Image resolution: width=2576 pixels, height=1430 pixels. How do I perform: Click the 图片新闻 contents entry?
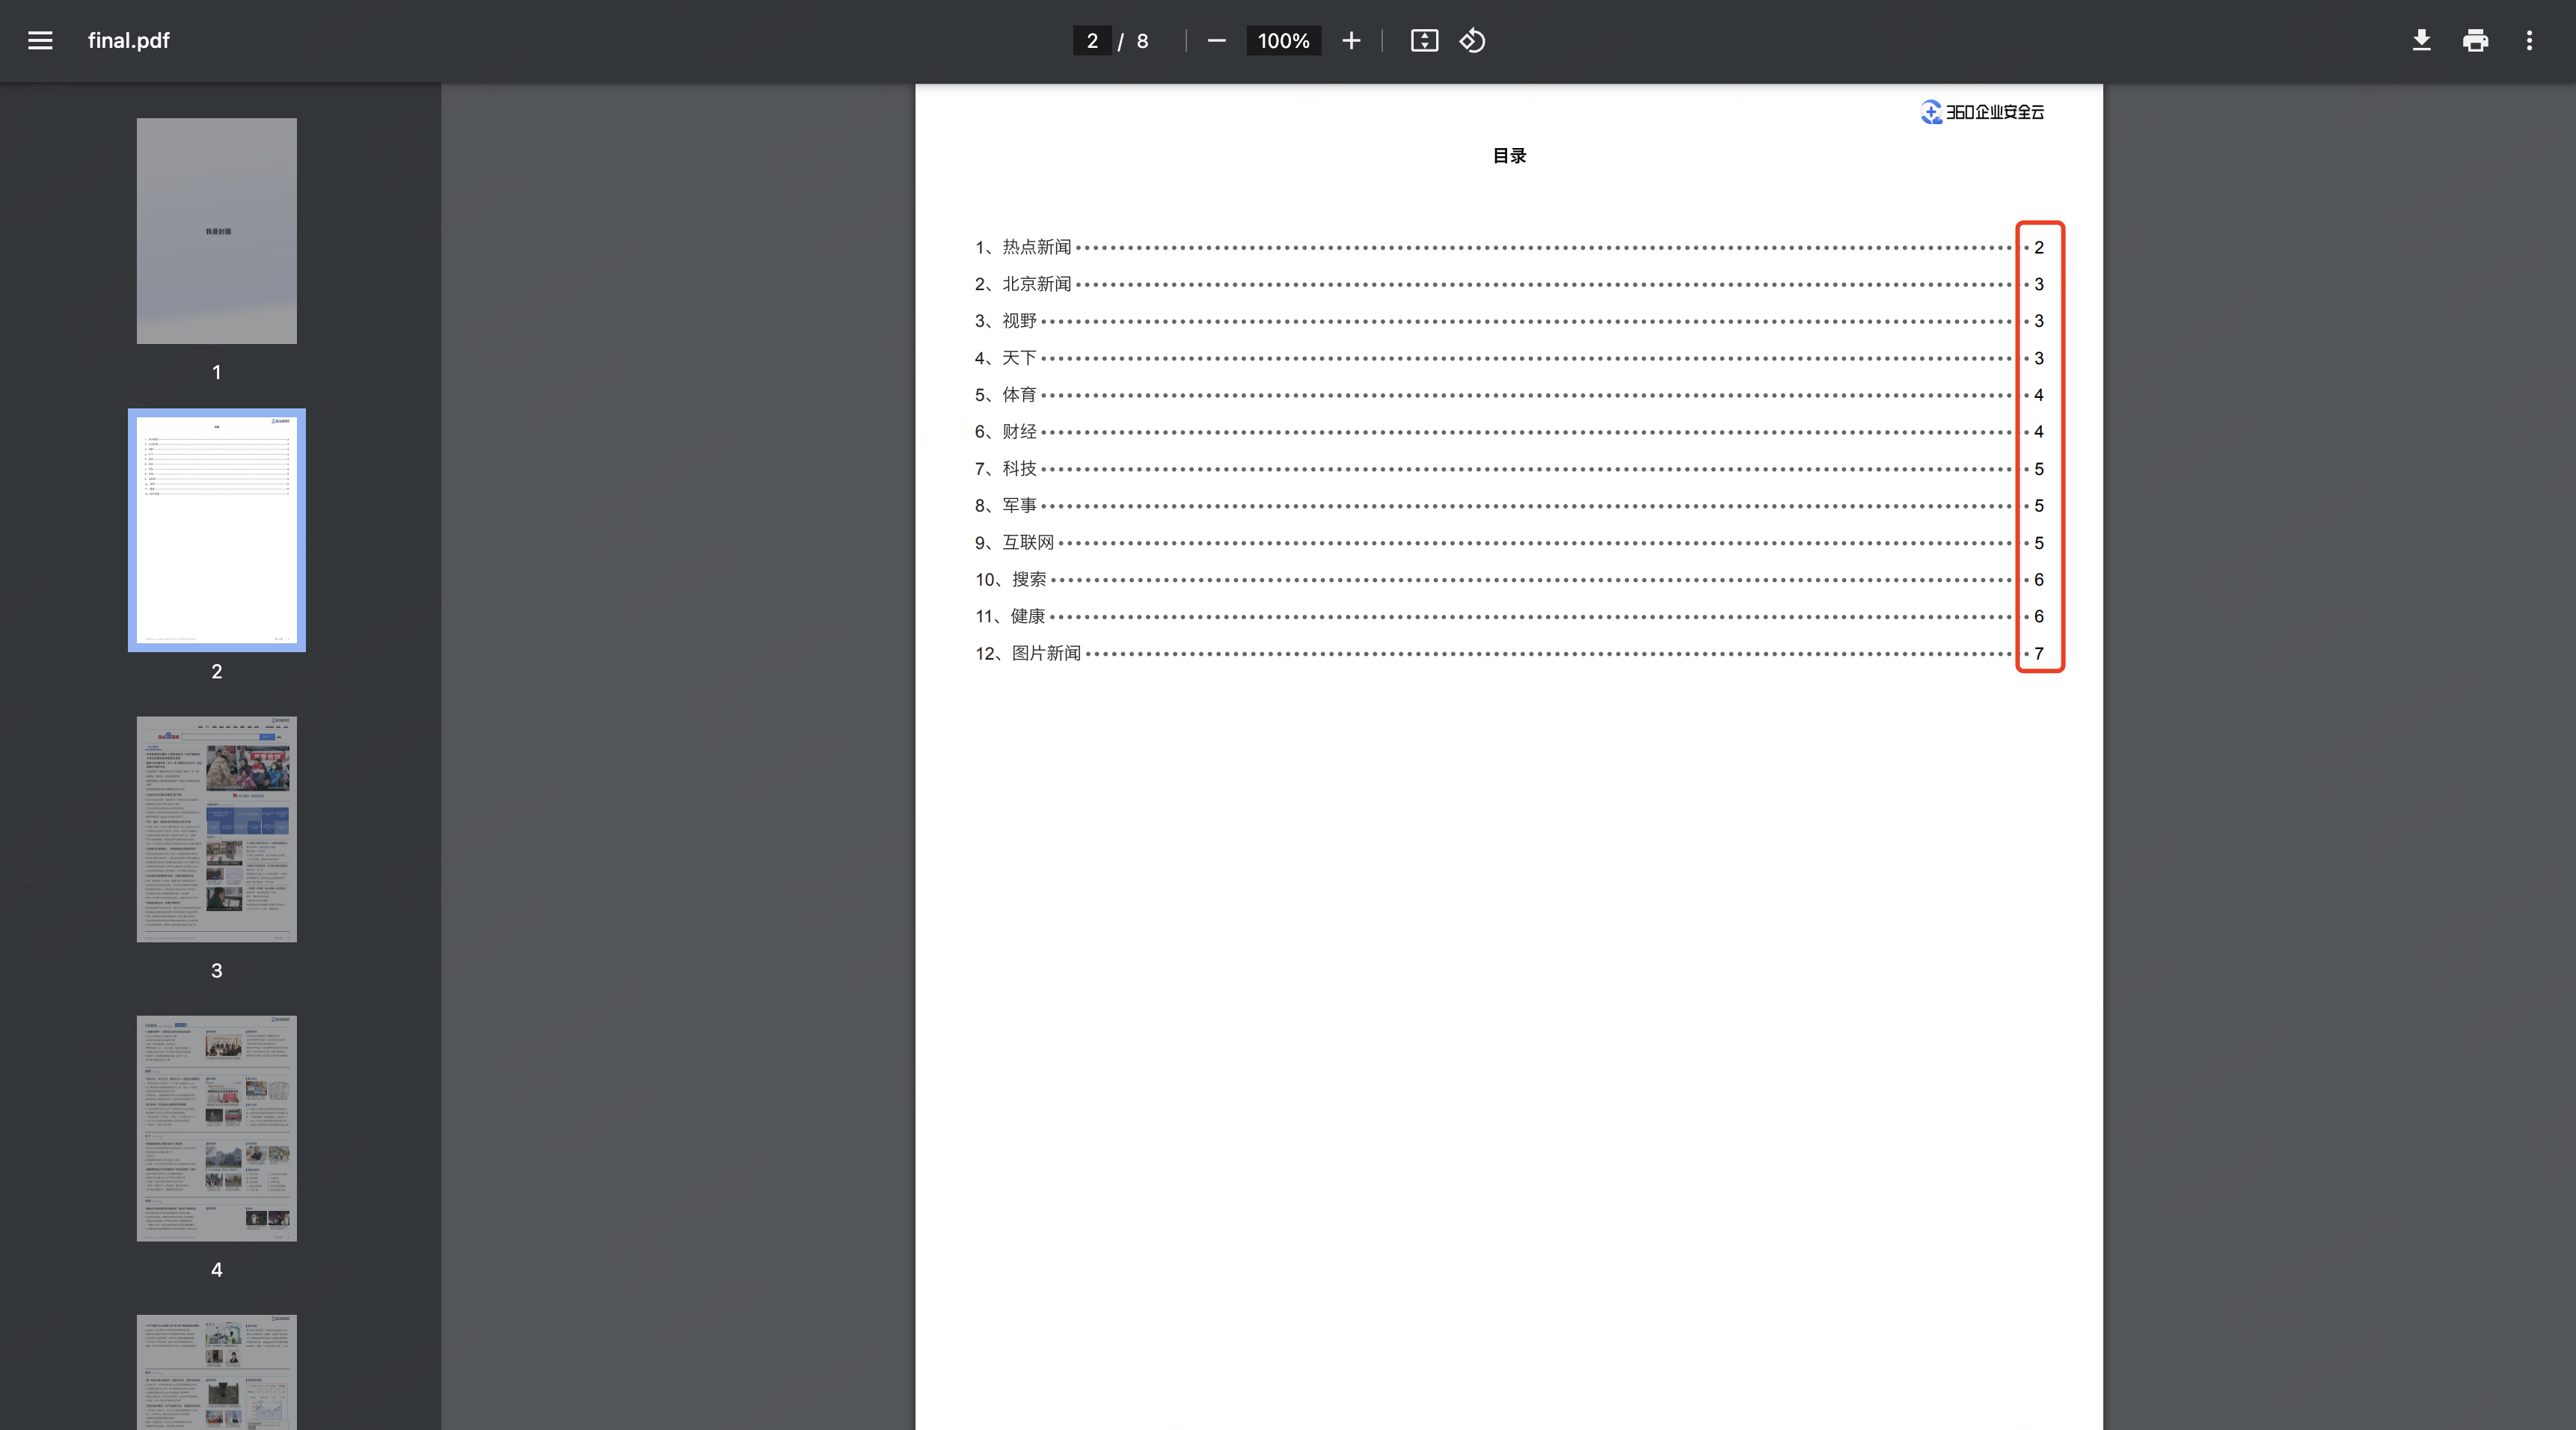tap(1045, 653)
